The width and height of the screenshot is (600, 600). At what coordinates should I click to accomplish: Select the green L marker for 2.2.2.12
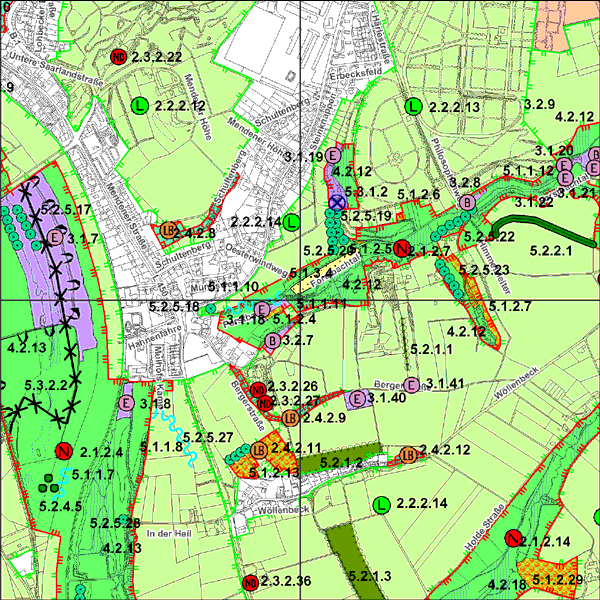[140, 106]
